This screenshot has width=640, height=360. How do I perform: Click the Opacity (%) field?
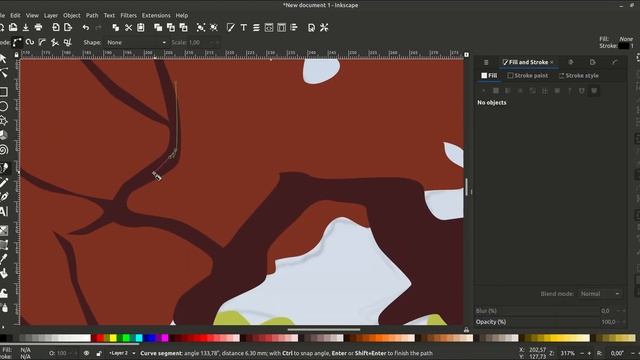(x=551, y=322)
